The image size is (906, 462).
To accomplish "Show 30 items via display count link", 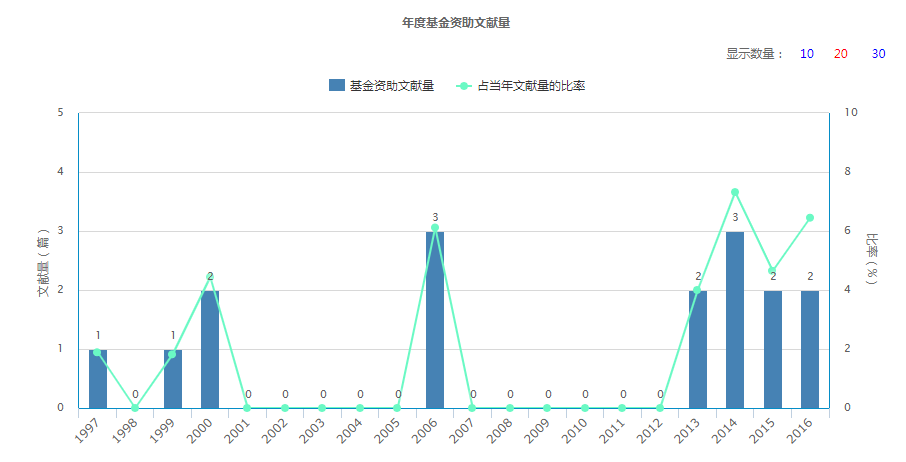I will tap(878, 54).
